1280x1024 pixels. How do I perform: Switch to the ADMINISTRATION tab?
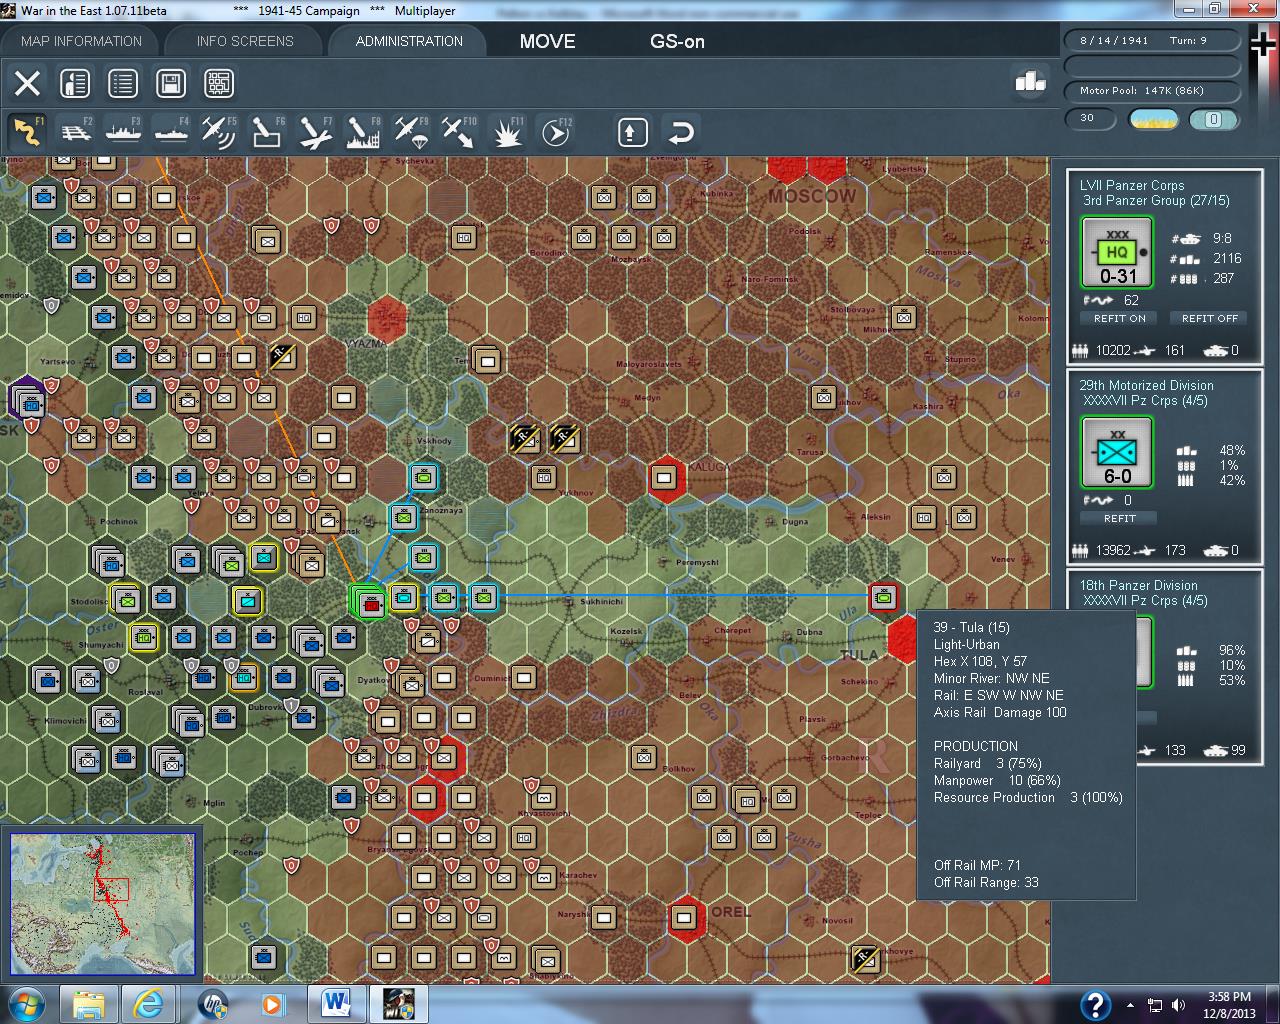click(409, 41)
